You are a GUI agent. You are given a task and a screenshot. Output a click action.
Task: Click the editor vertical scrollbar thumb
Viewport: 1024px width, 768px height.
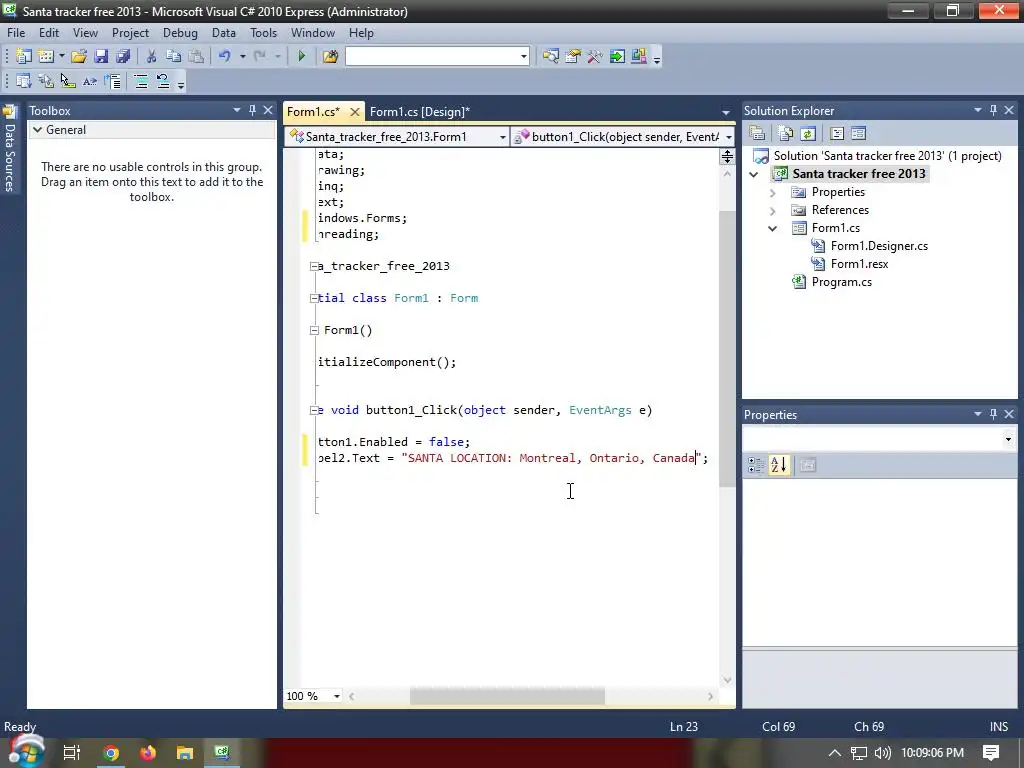point(727,349)
